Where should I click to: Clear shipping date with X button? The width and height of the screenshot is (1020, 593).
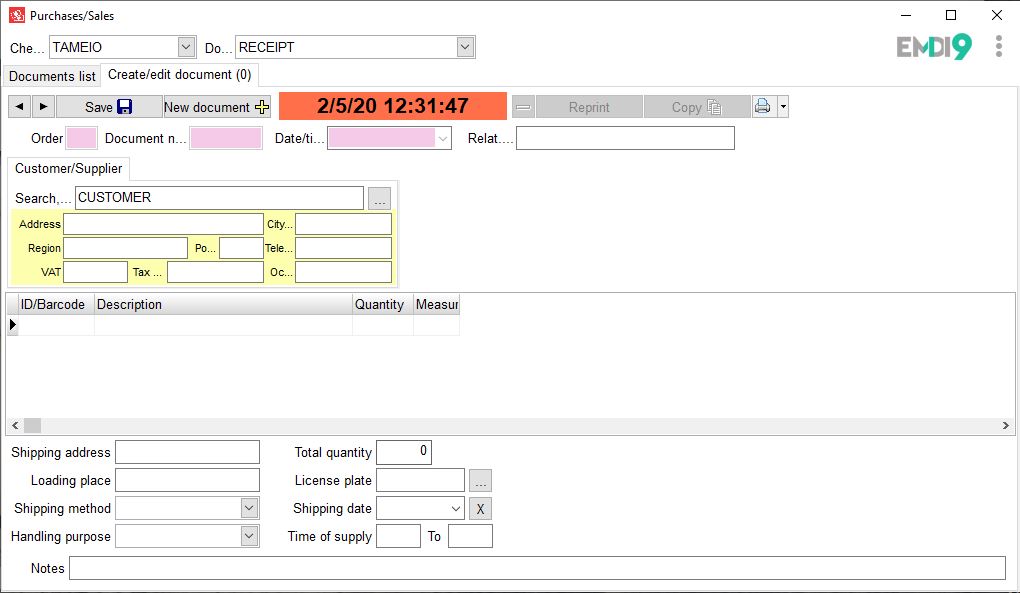480,509
